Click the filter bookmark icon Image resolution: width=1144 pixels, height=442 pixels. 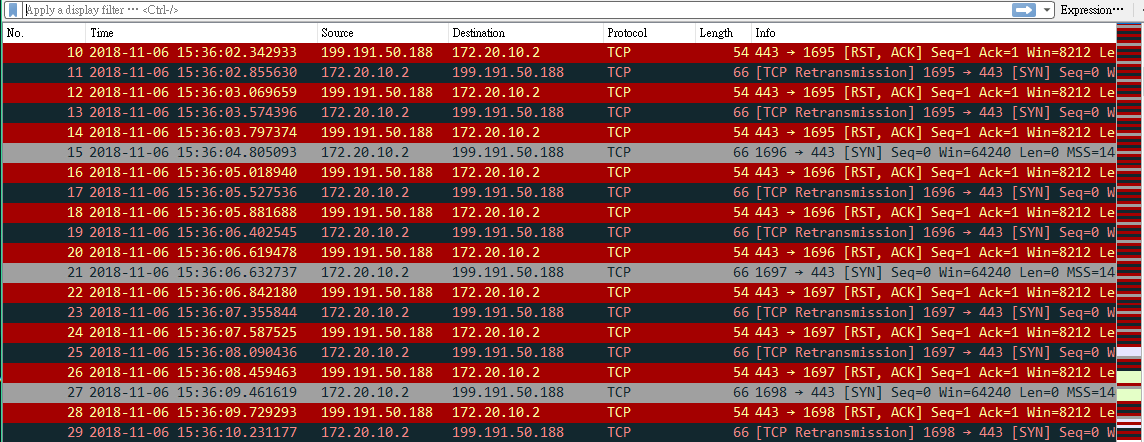point(12,10)
